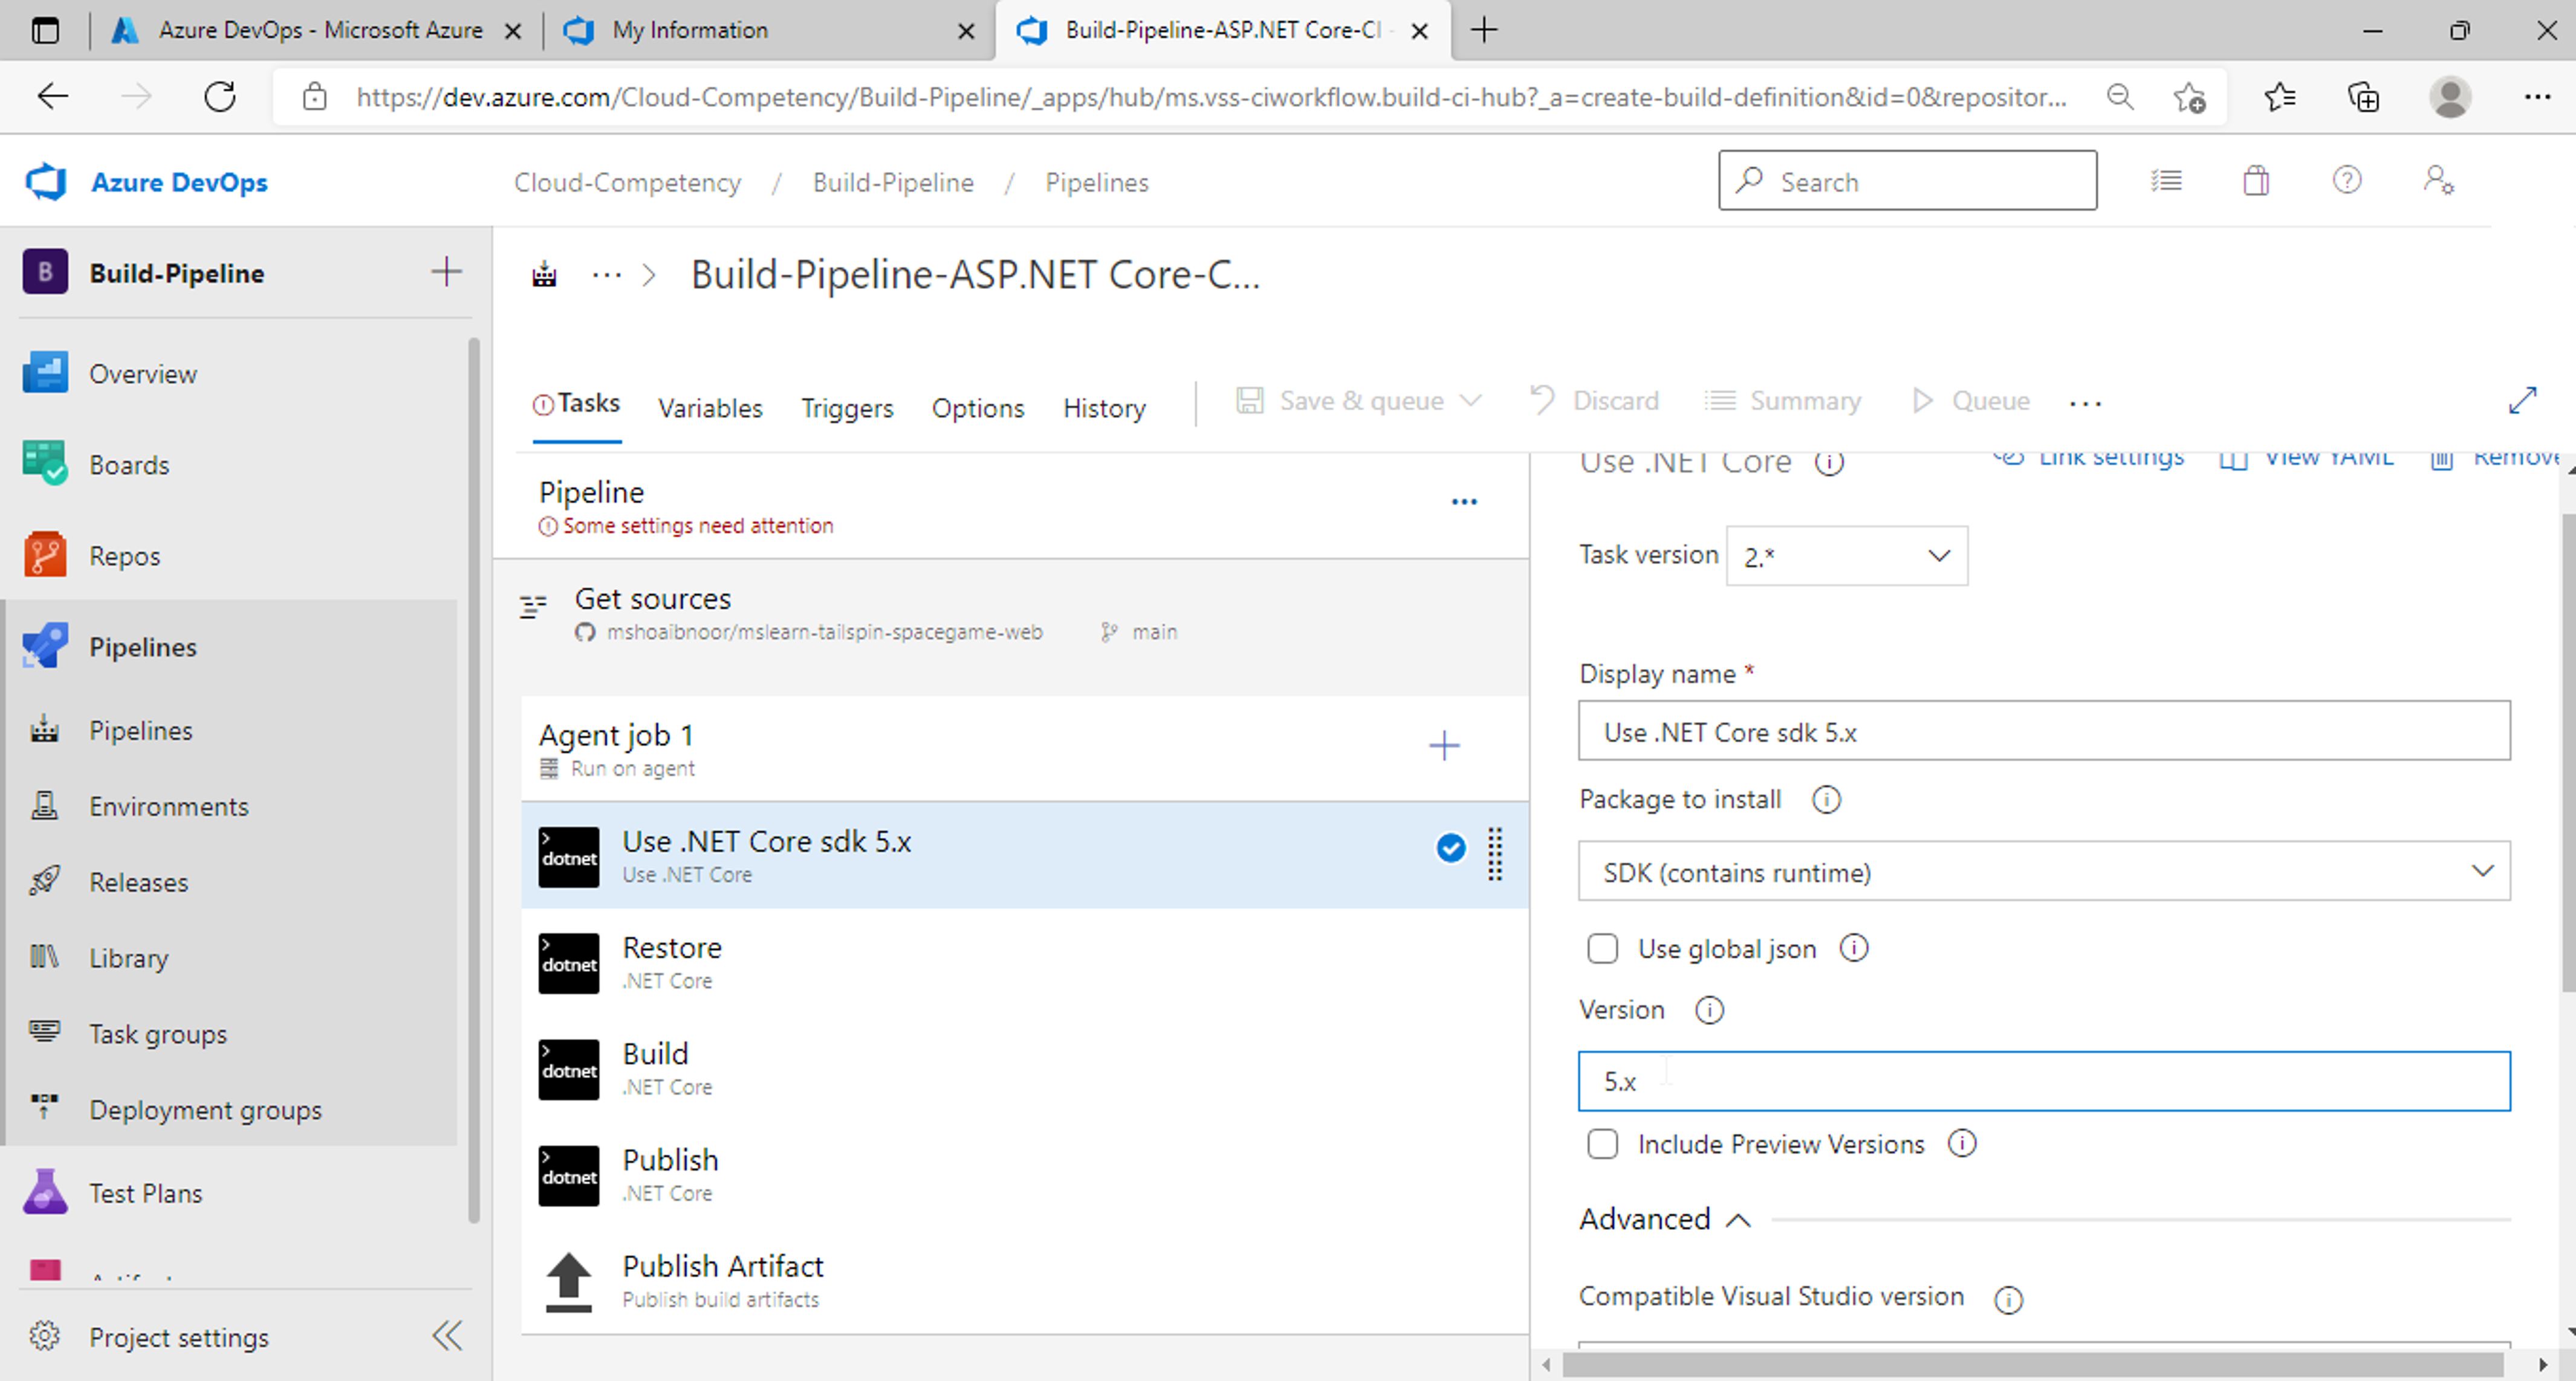Screen dimensions: 2576x1381
Task: Collapse the sidebar with double chevron
Action: coord(447,1336)
